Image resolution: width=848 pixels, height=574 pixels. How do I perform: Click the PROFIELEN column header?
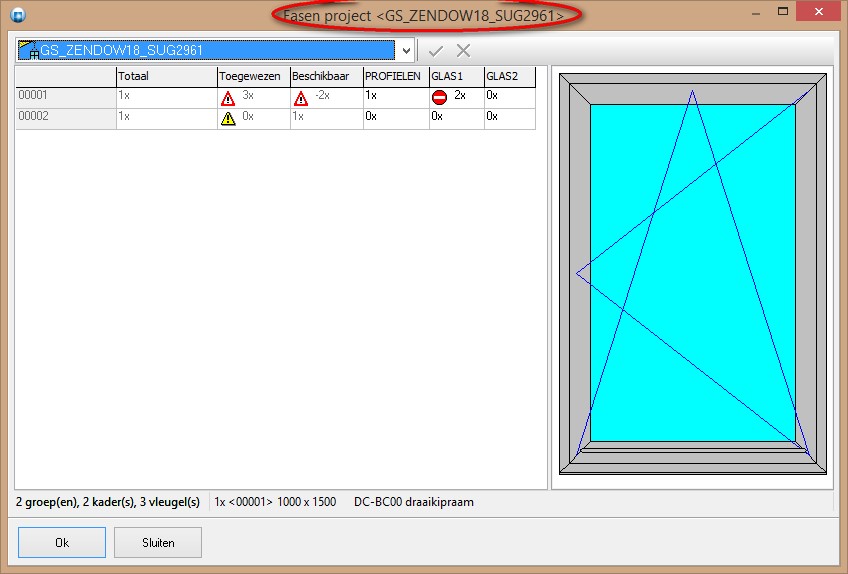tap(396, 76)
